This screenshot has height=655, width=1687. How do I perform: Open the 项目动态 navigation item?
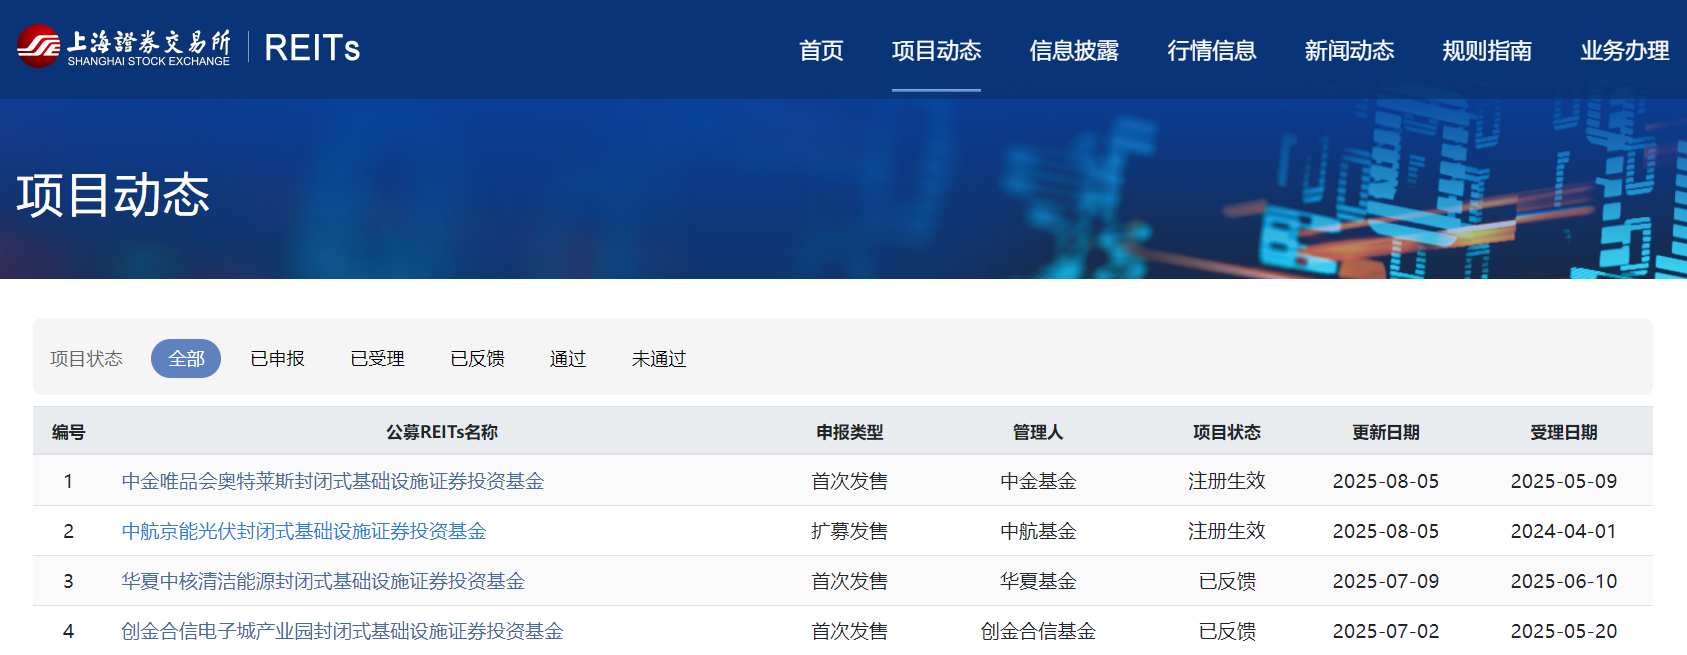coord(936,50)
